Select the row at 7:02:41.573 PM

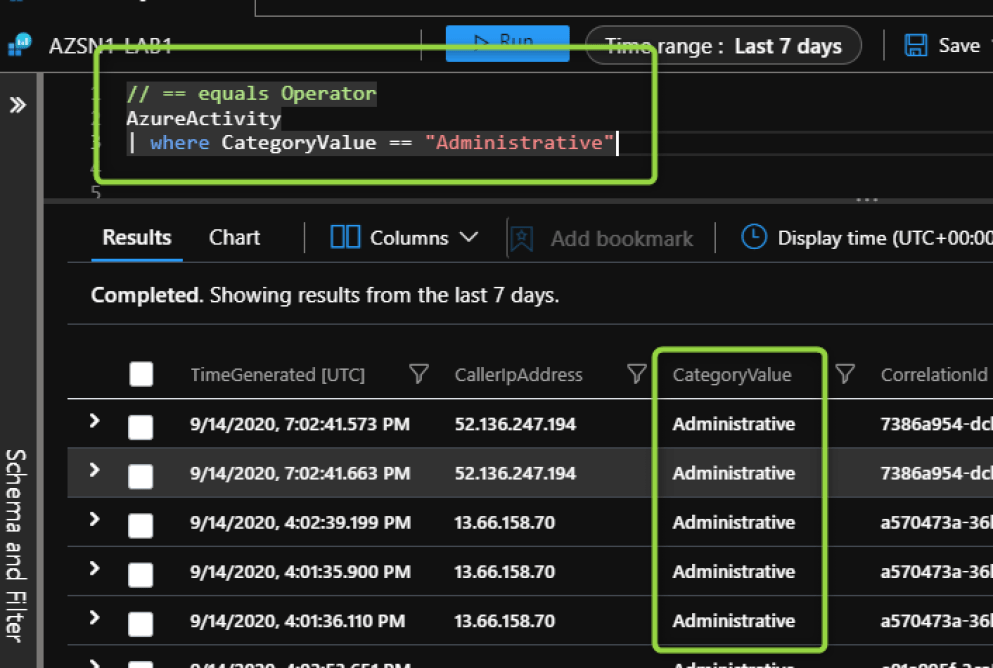click(x=141, y=427)
